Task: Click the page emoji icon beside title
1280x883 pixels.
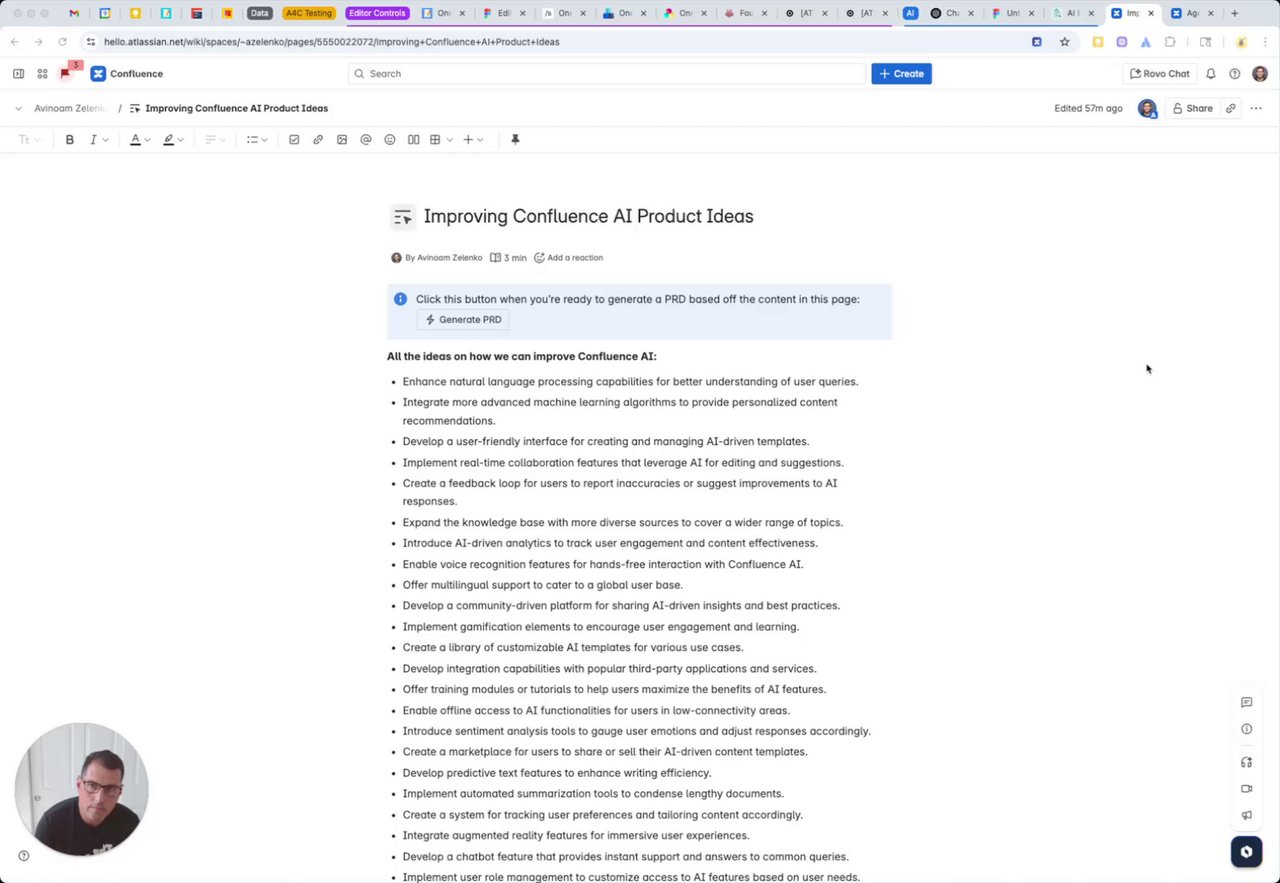Action: click(x=402, y=216)
